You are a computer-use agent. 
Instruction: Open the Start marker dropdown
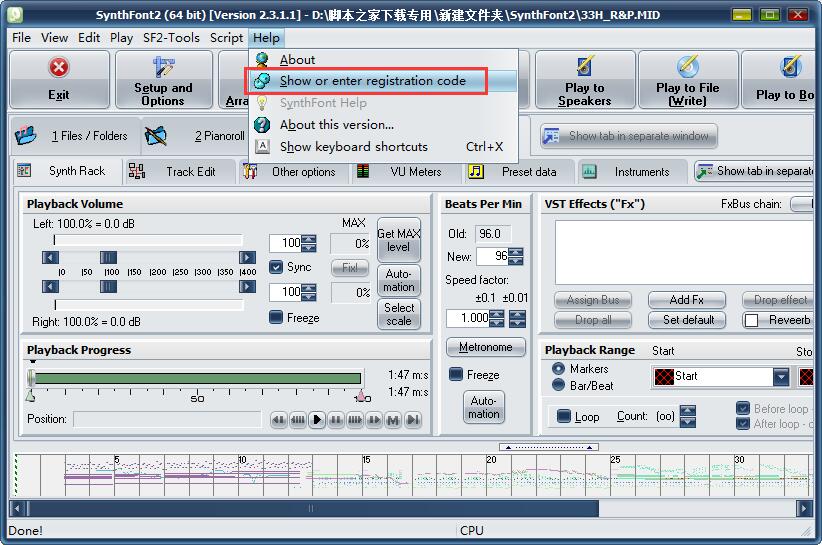(781, 376)
